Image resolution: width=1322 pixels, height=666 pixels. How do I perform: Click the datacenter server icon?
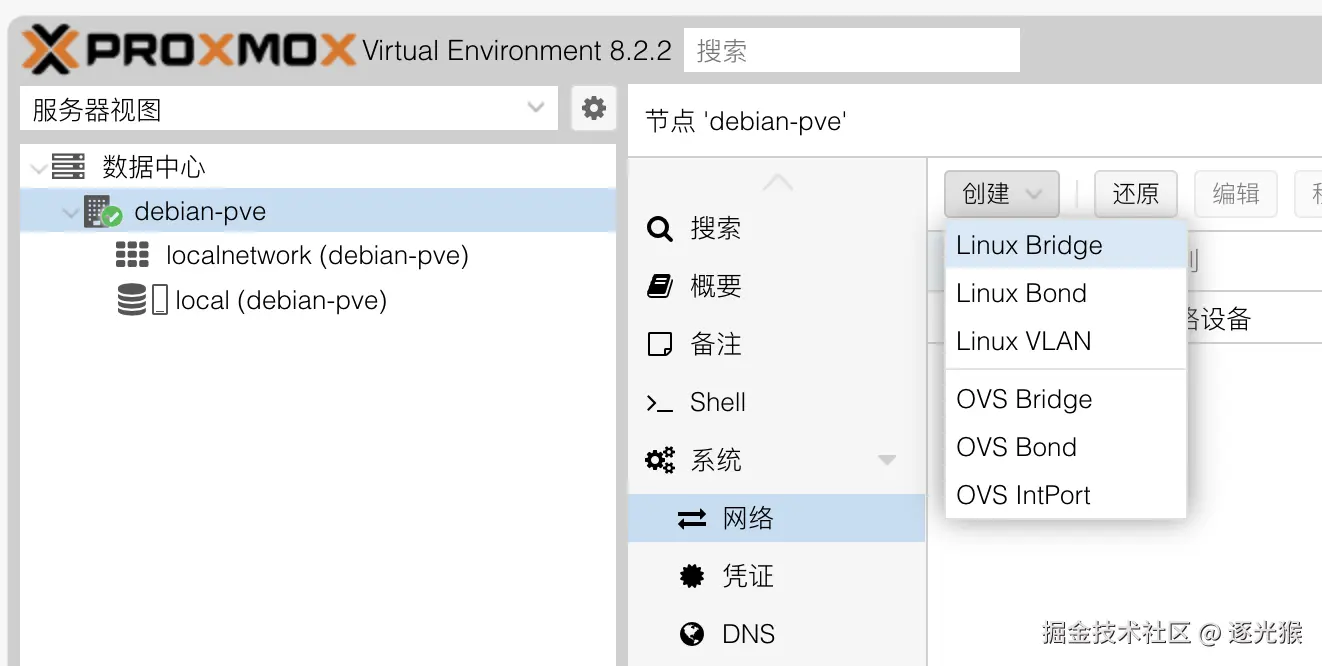click(x=69, y=167)
